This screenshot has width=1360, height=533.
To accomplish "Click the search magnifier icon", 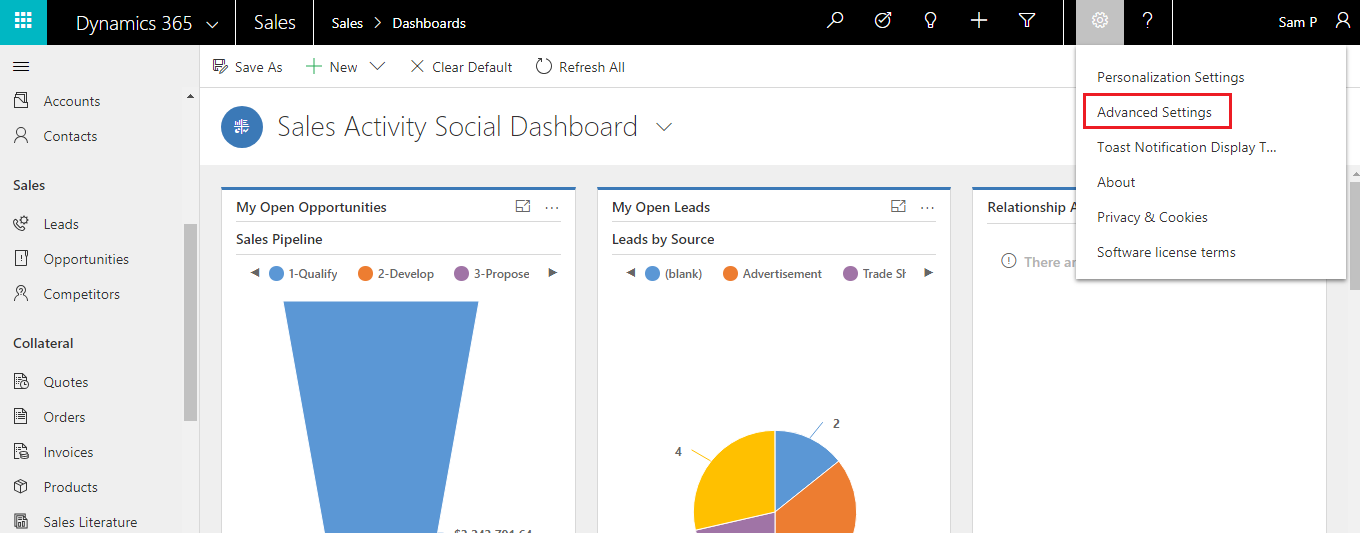I will (x=835, y=21).
